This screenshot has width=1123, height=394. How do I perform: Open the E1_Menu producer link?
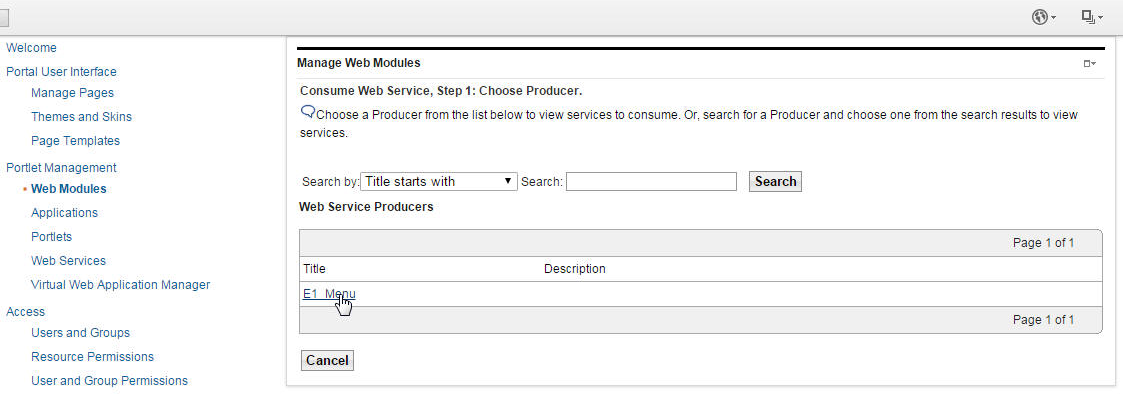(x=329, y=294)
